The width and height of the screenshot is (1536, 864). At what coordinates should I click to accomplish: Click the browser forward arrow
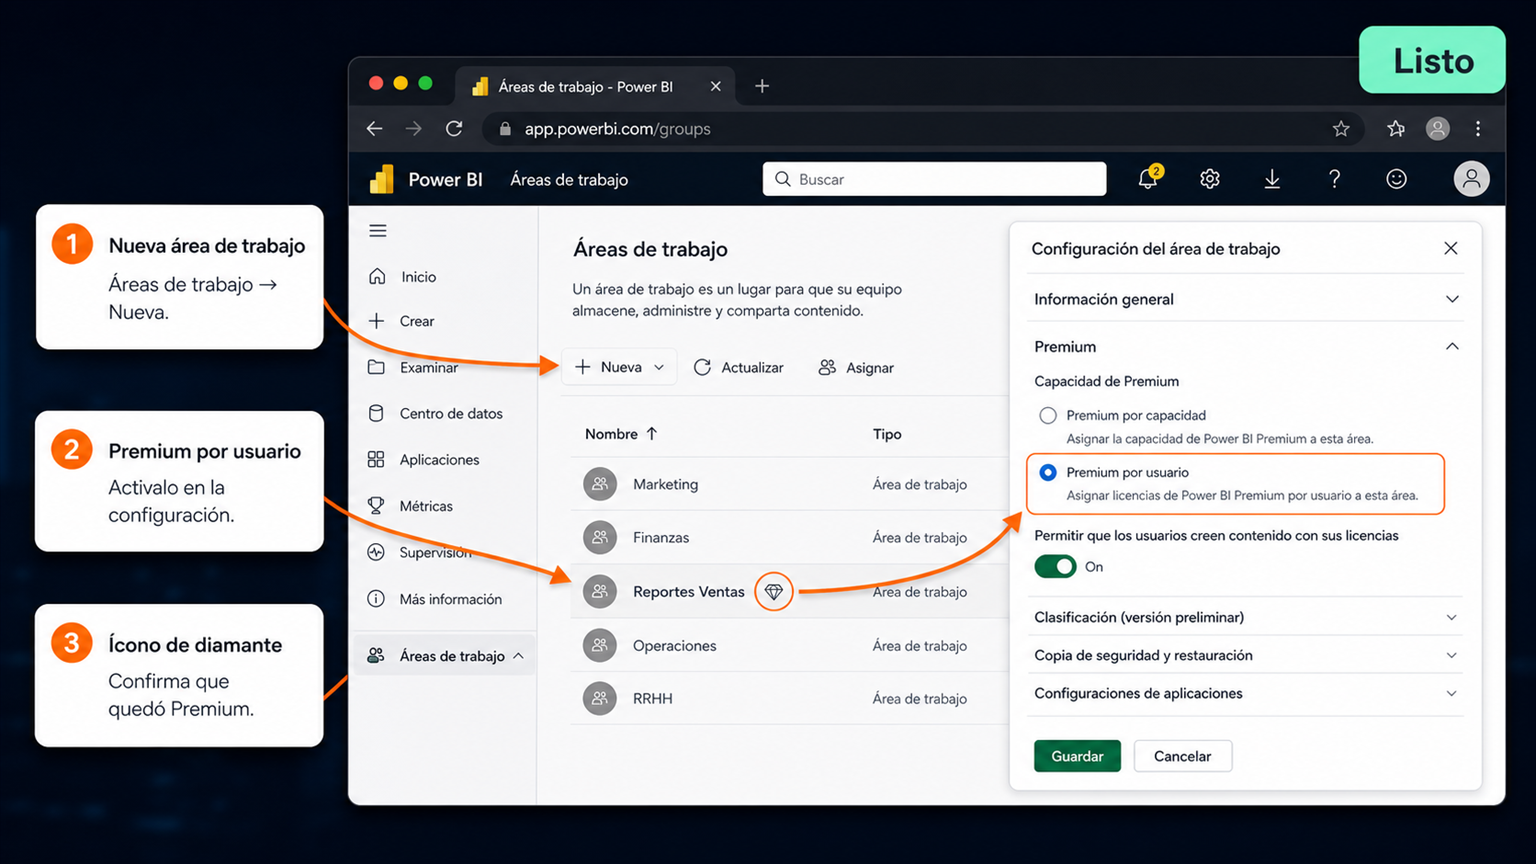click(414, 129)
